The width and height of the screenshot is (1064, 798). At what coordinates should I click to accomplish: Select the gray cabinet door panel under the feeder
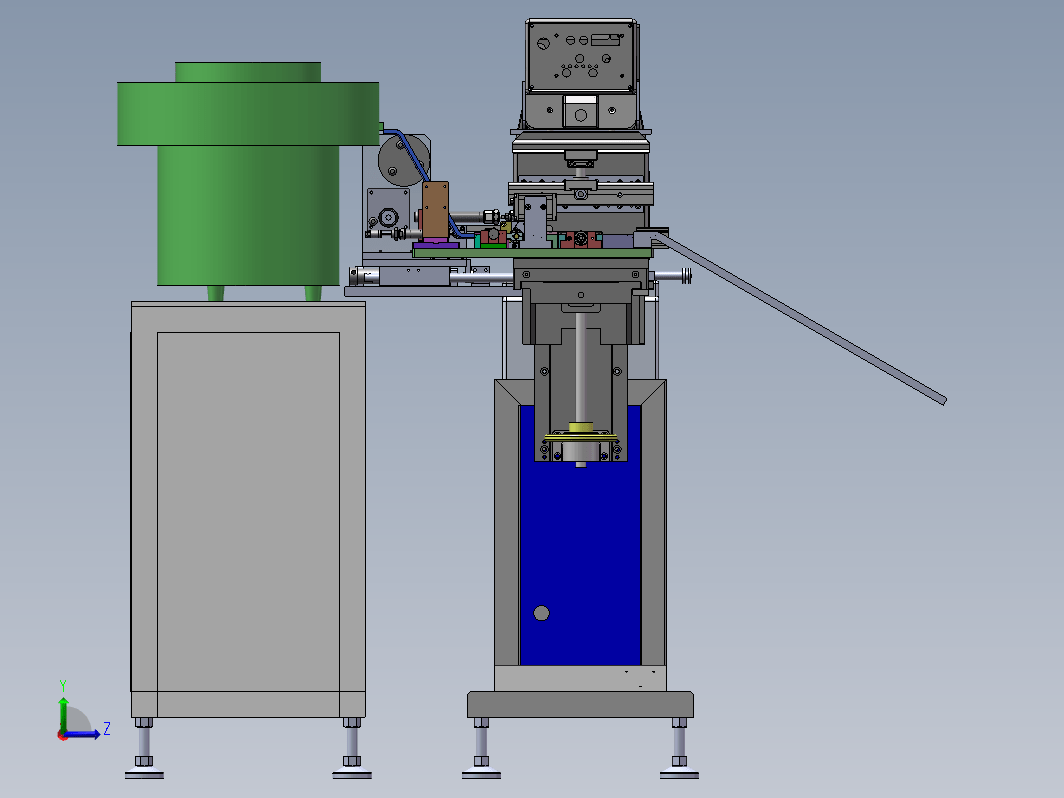tap(248, 512)
